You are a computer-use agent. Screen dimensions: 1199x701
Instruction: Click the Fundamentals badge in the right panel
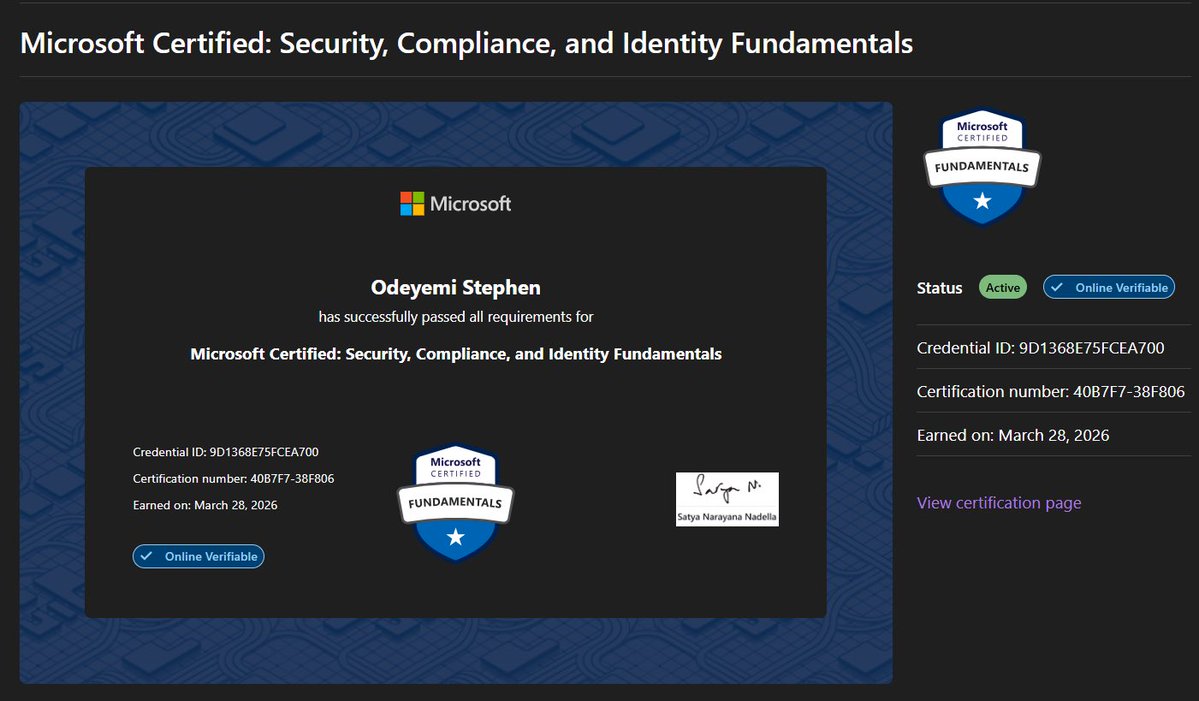(x=982, y=167)
